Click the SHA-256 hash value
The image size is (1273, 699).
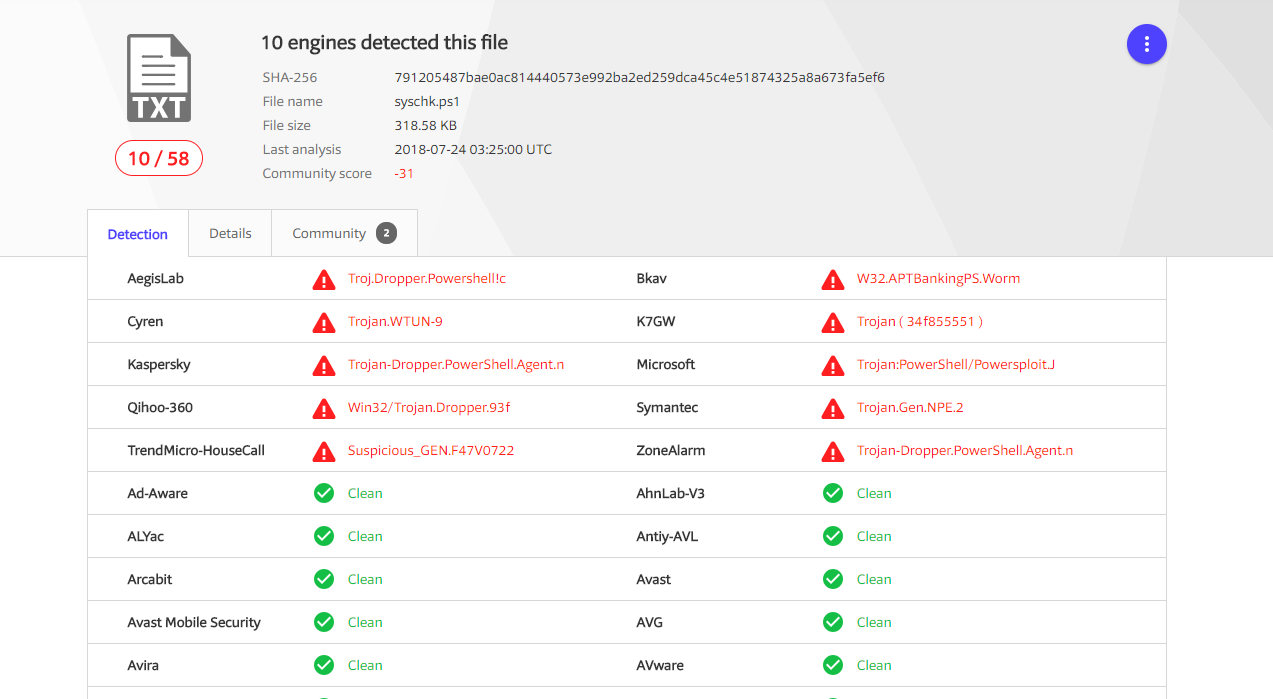pyautogui.click(x=639, y=77)
